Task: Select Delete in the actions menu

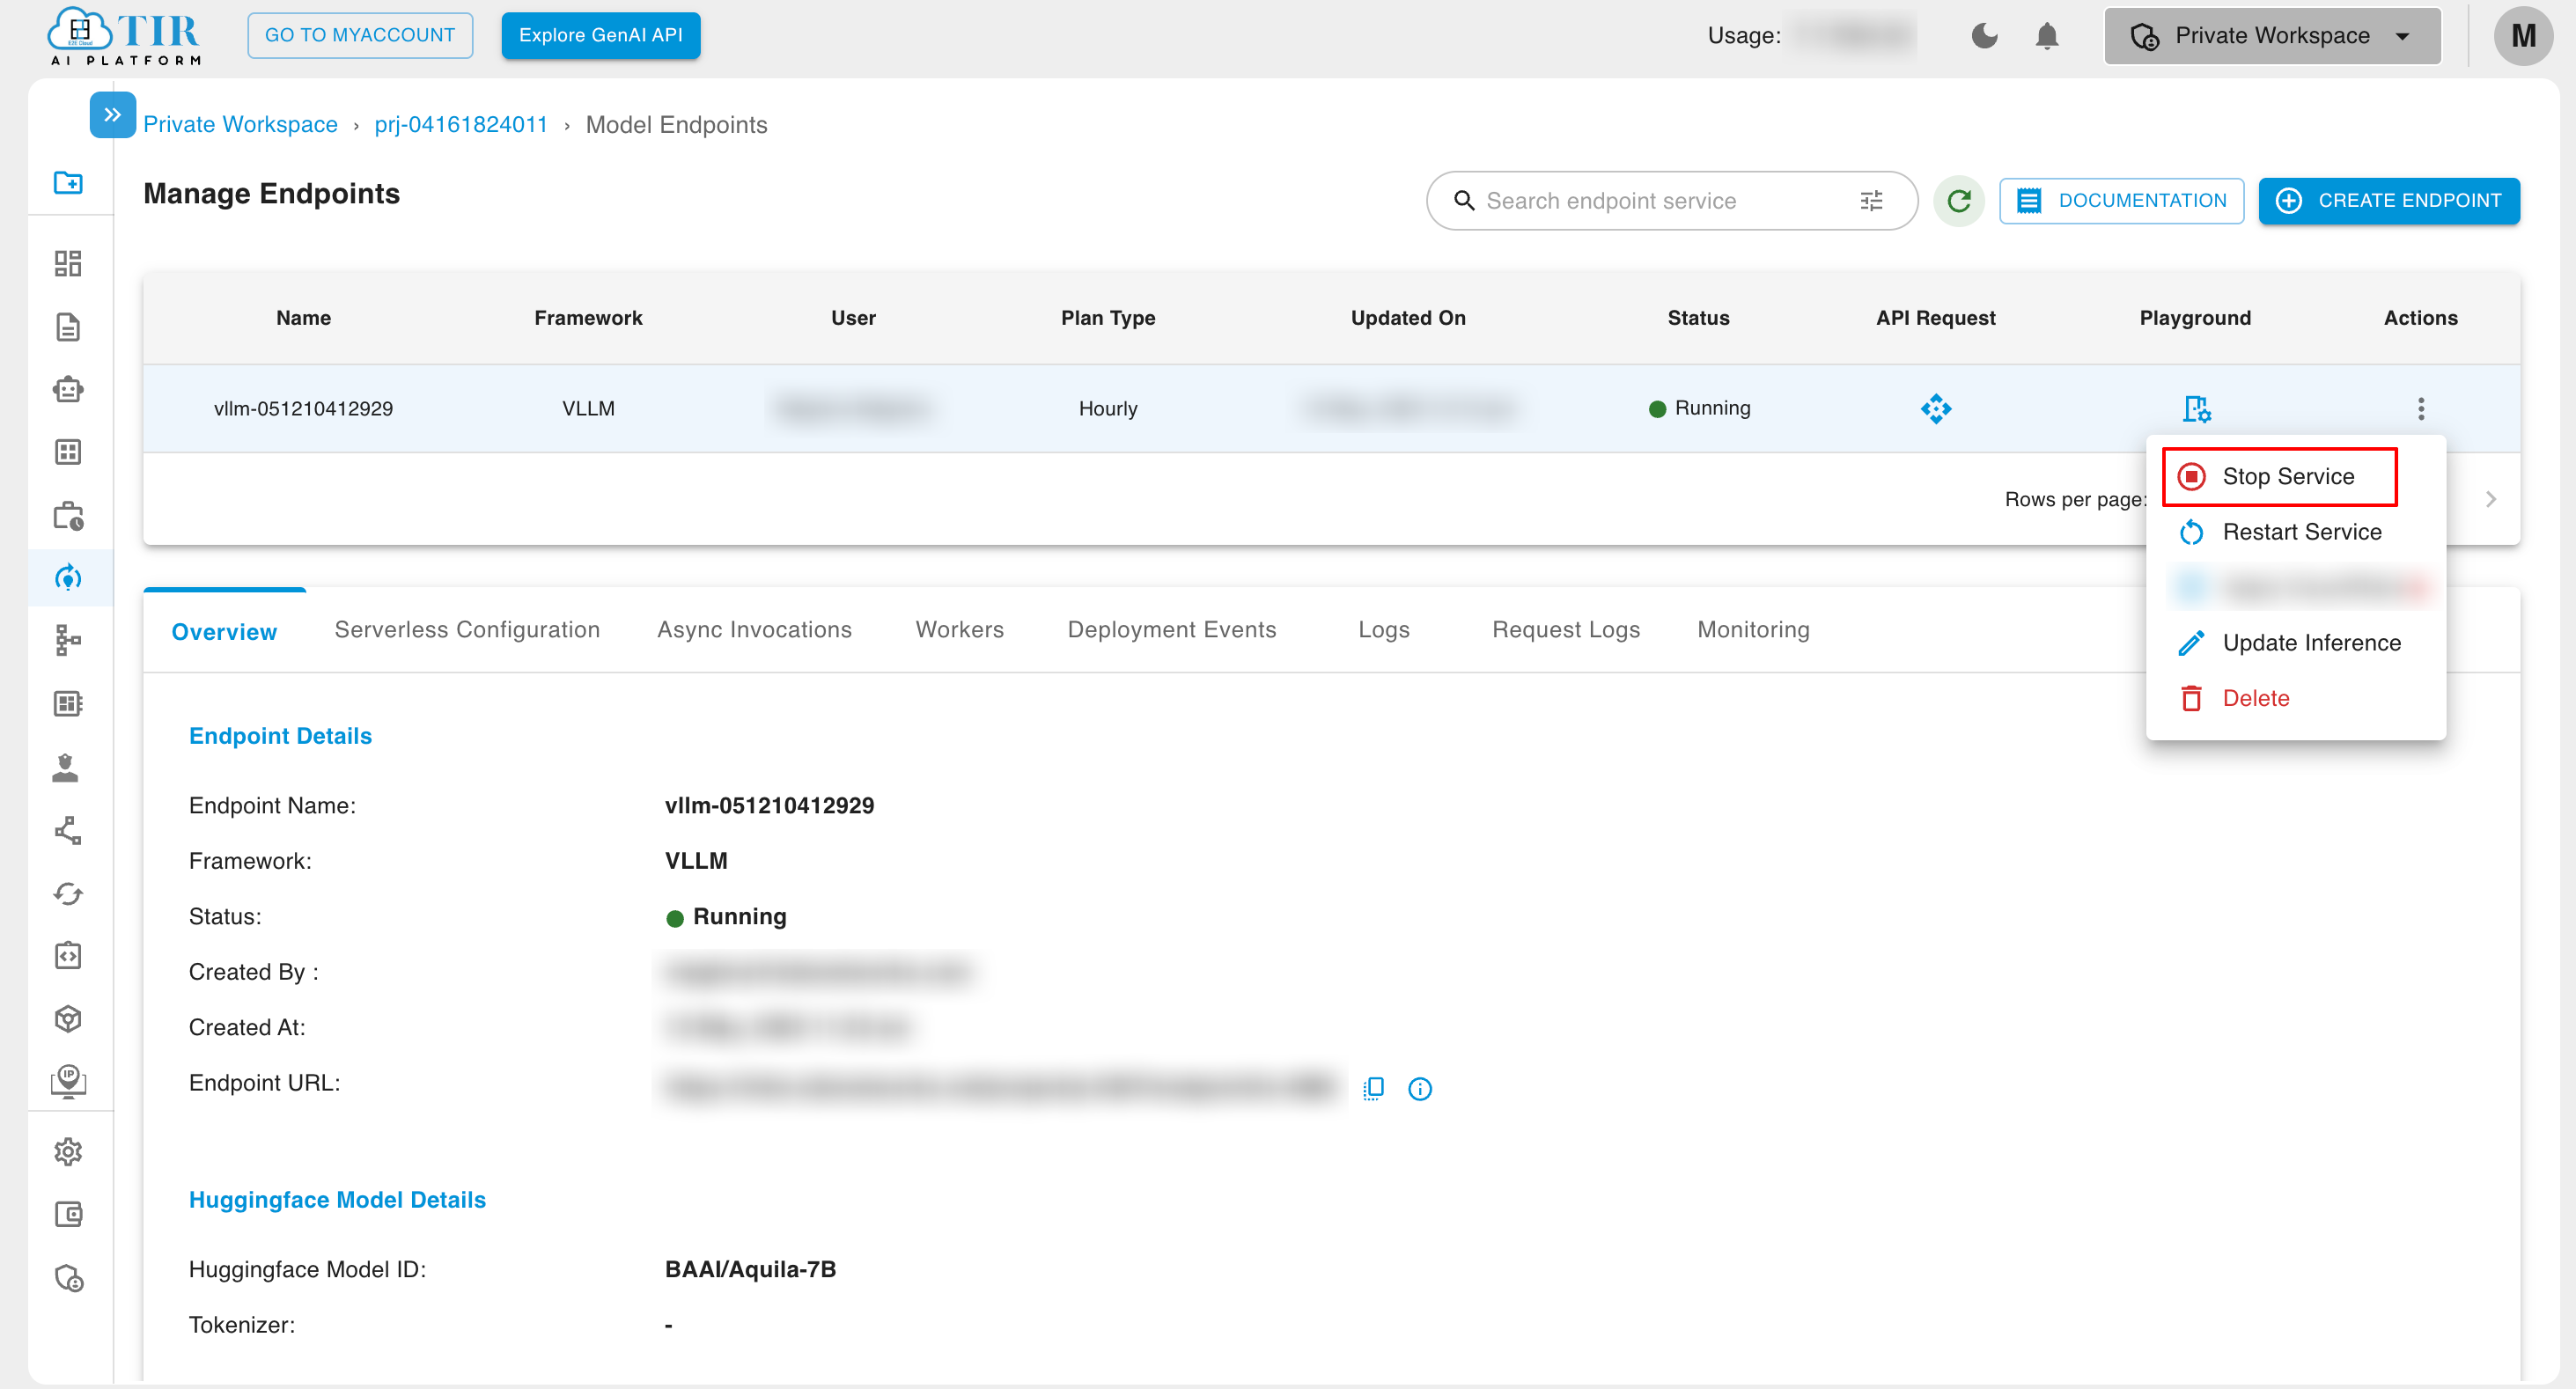Action: click(2295, 698)
